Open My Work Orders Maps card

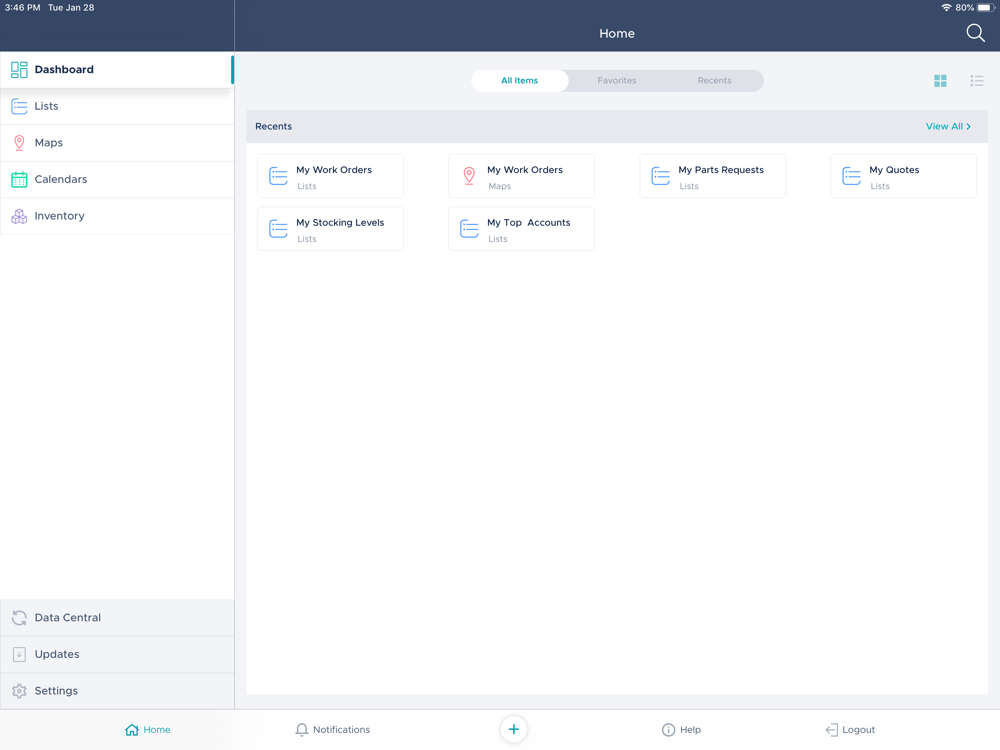pyautogui.click(x=521, y=177)
